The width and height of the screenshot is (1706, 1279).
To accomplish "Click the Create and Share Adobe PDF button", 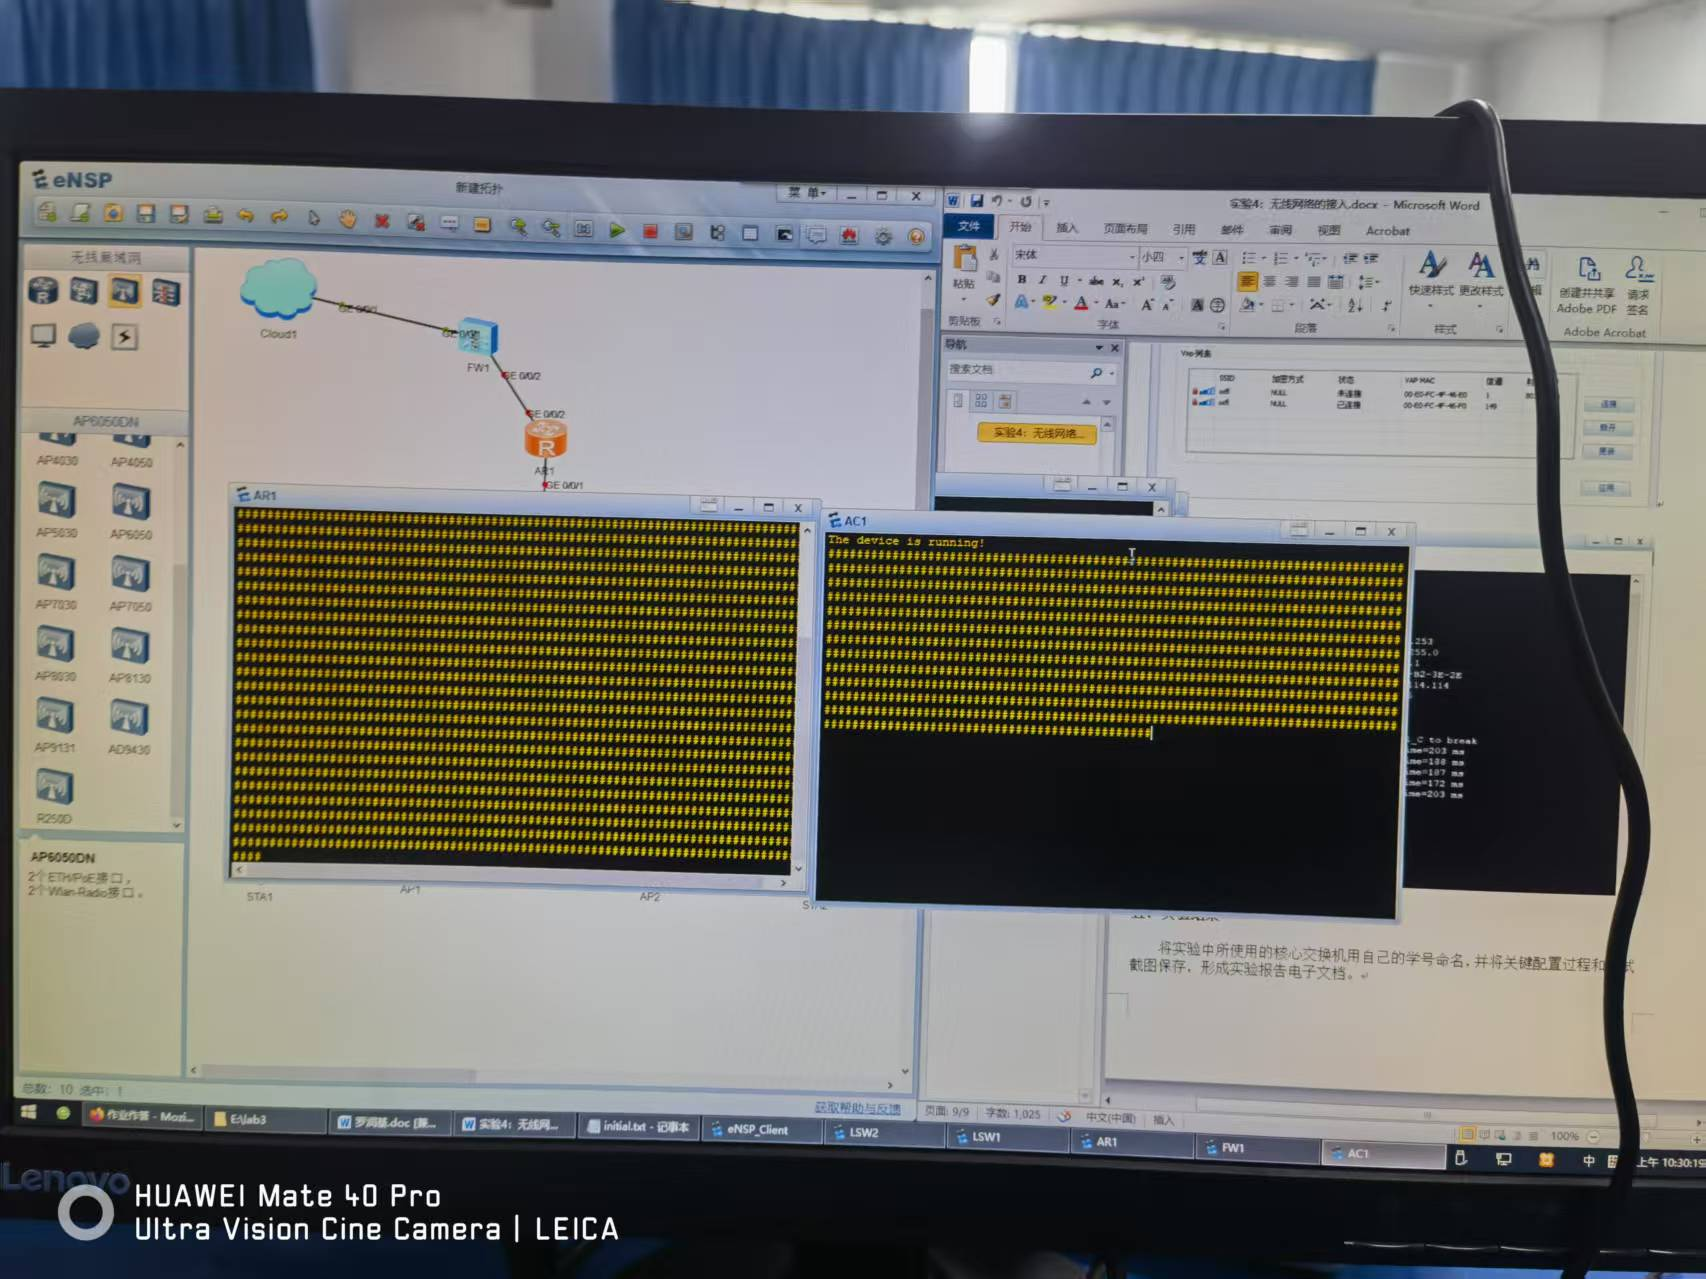I will 1587,285.
